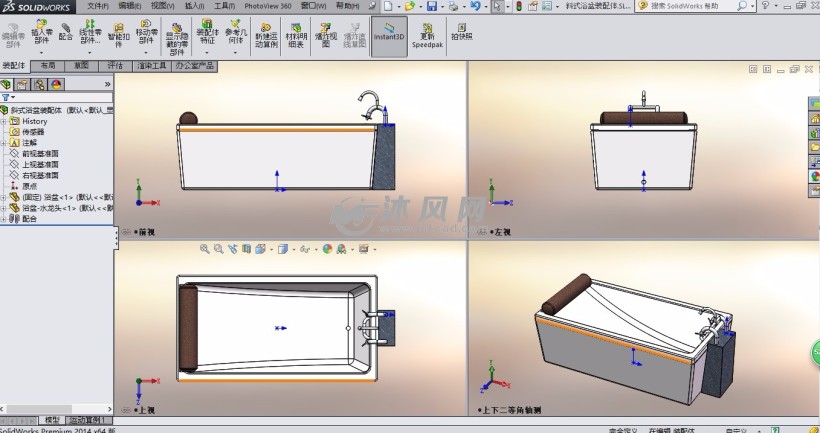Click the Edit Appearance color ball icon
The image size is (820, 433).
[327, 249]
